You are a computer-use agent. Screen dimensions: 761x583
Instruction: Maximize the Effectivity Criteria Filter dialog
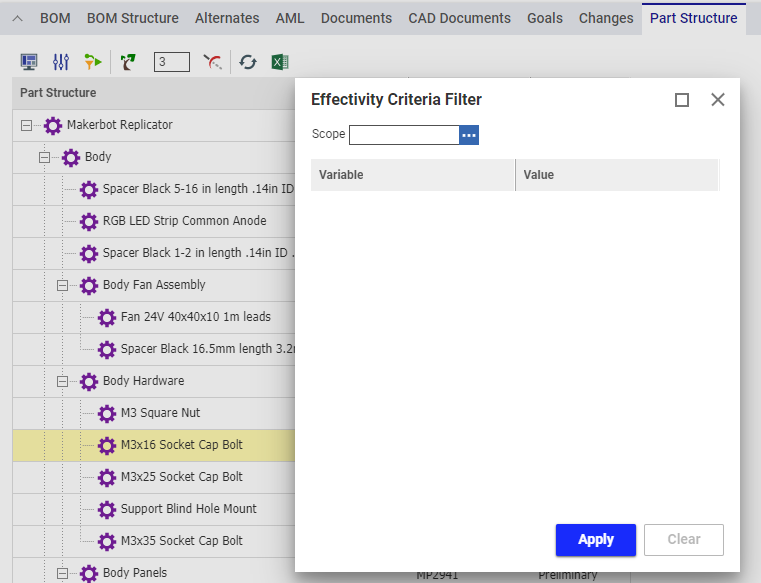682,100
